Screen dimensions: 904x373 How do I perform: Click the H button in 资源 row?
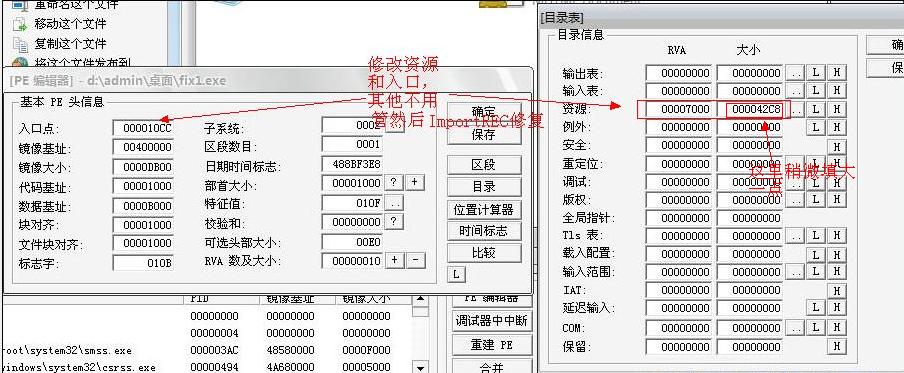836,109
